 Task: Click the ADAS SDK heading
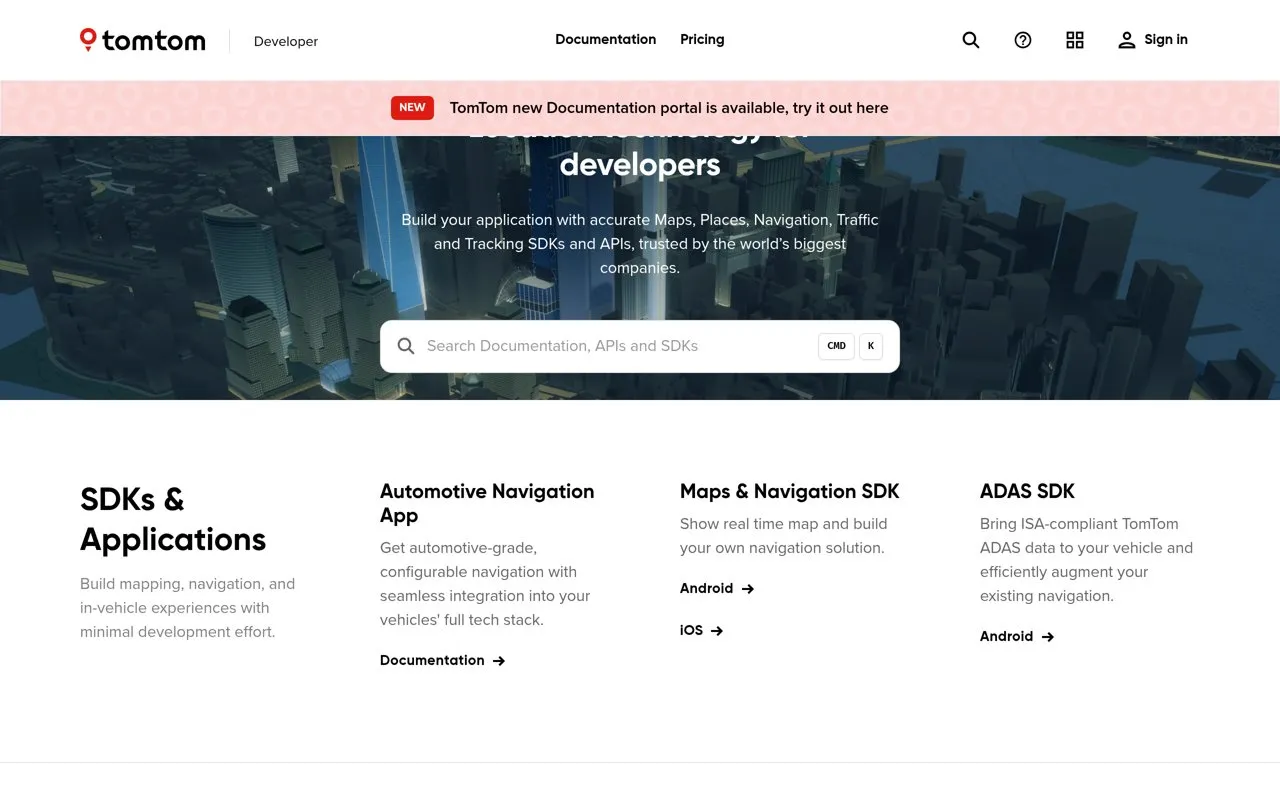point(1027,491)
